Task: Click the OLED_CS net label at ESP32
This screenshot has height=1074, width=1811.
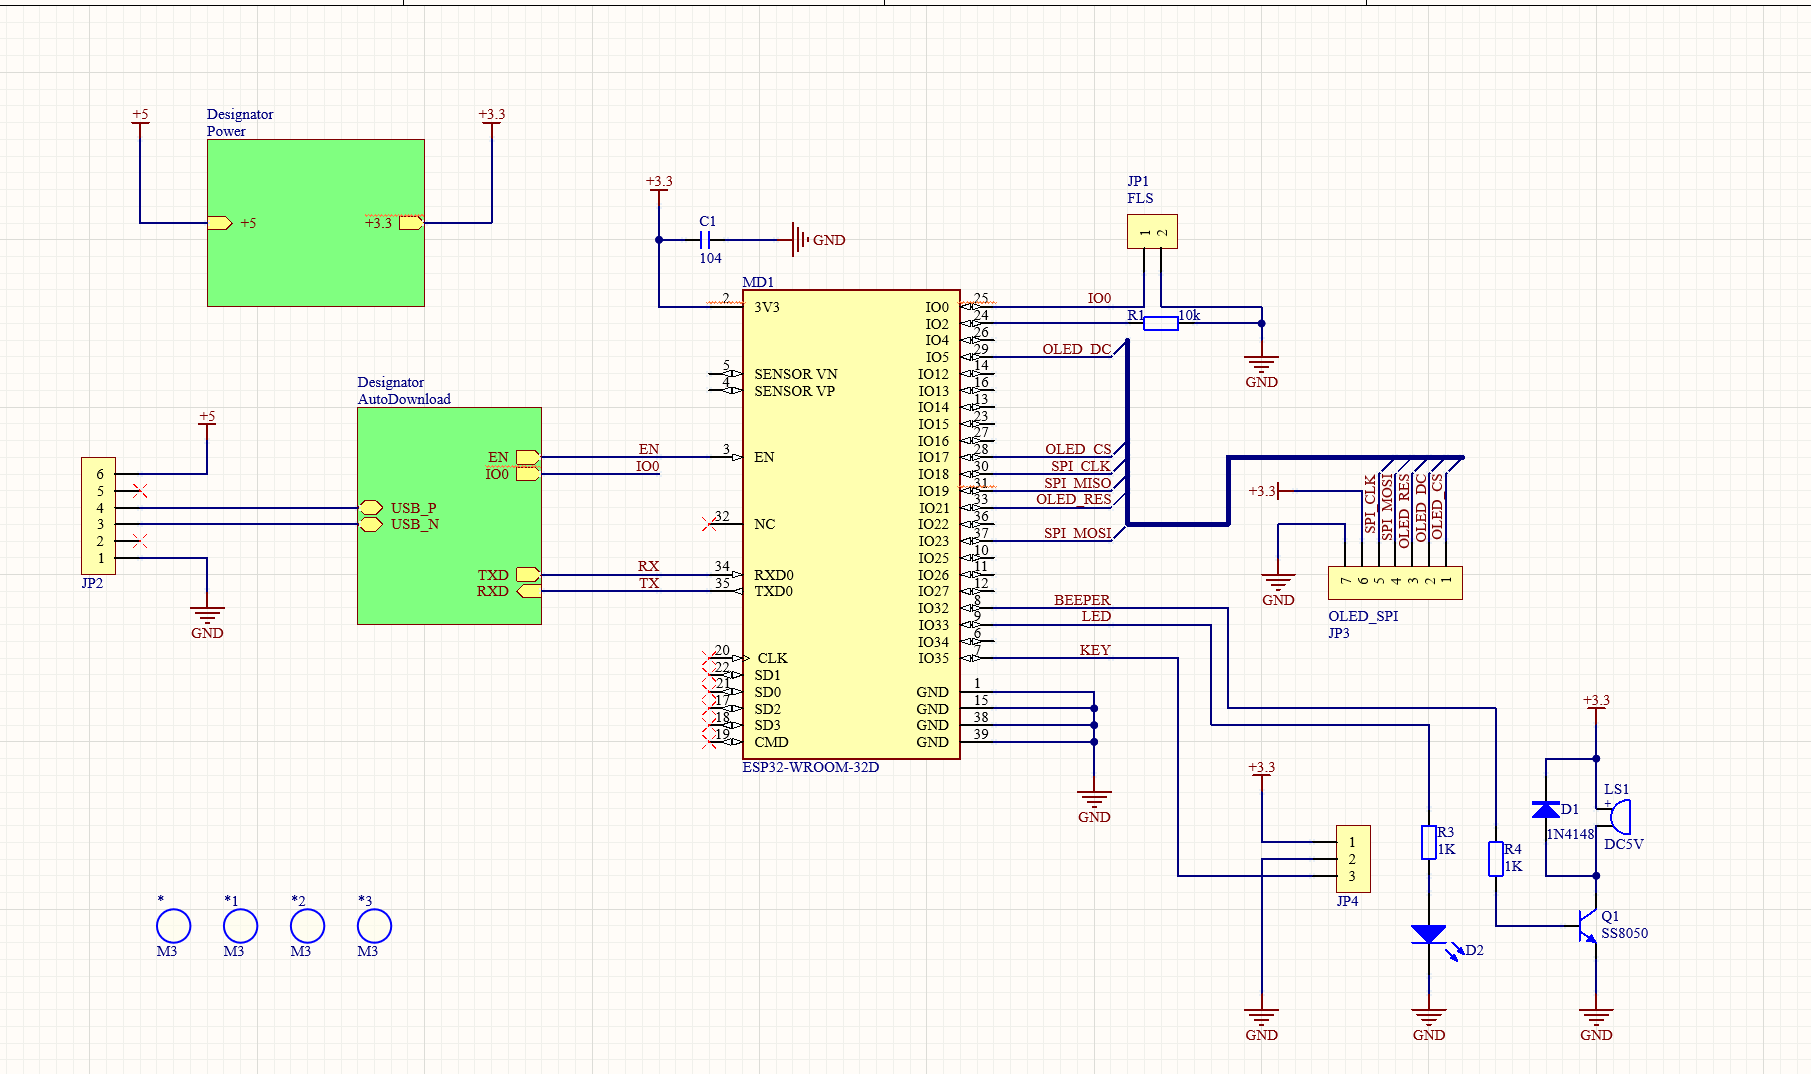Action: pos(1078,449)
